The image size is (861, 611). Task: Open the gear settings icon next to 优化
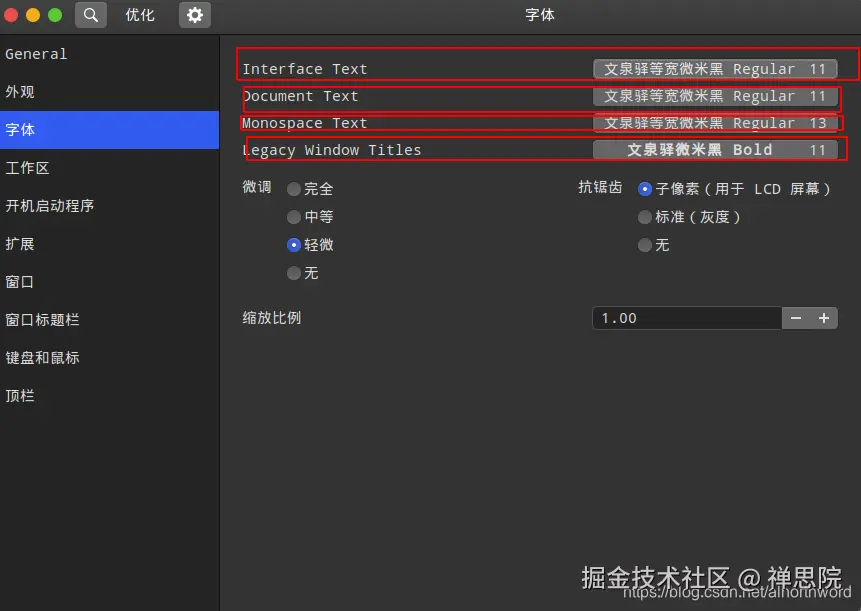194,15
